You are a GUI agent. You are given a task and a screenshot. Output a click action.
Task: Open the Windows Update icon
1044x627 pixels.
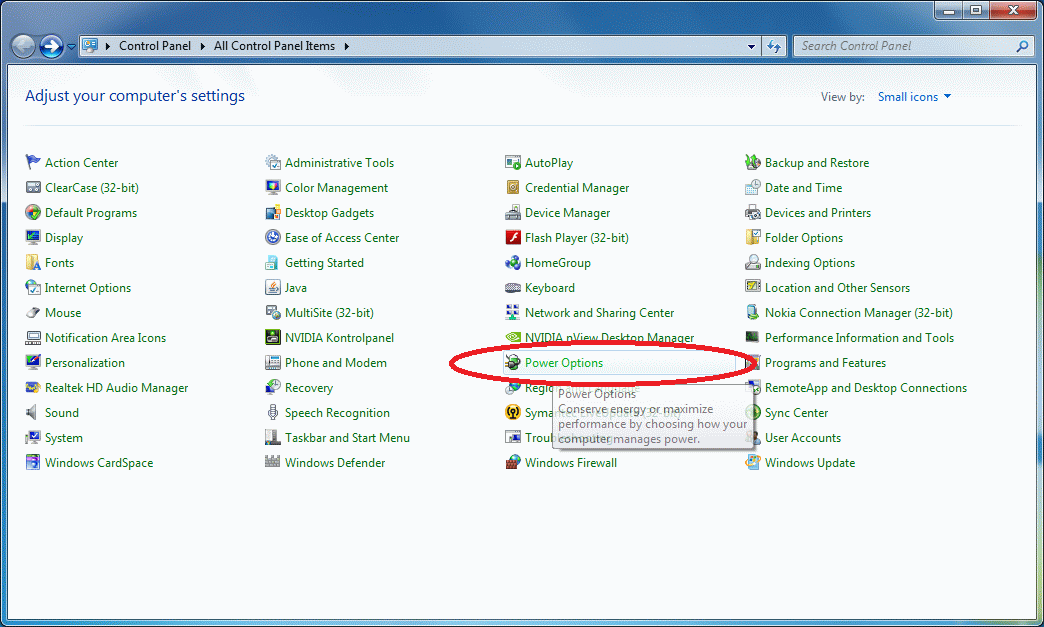[753, 462]
